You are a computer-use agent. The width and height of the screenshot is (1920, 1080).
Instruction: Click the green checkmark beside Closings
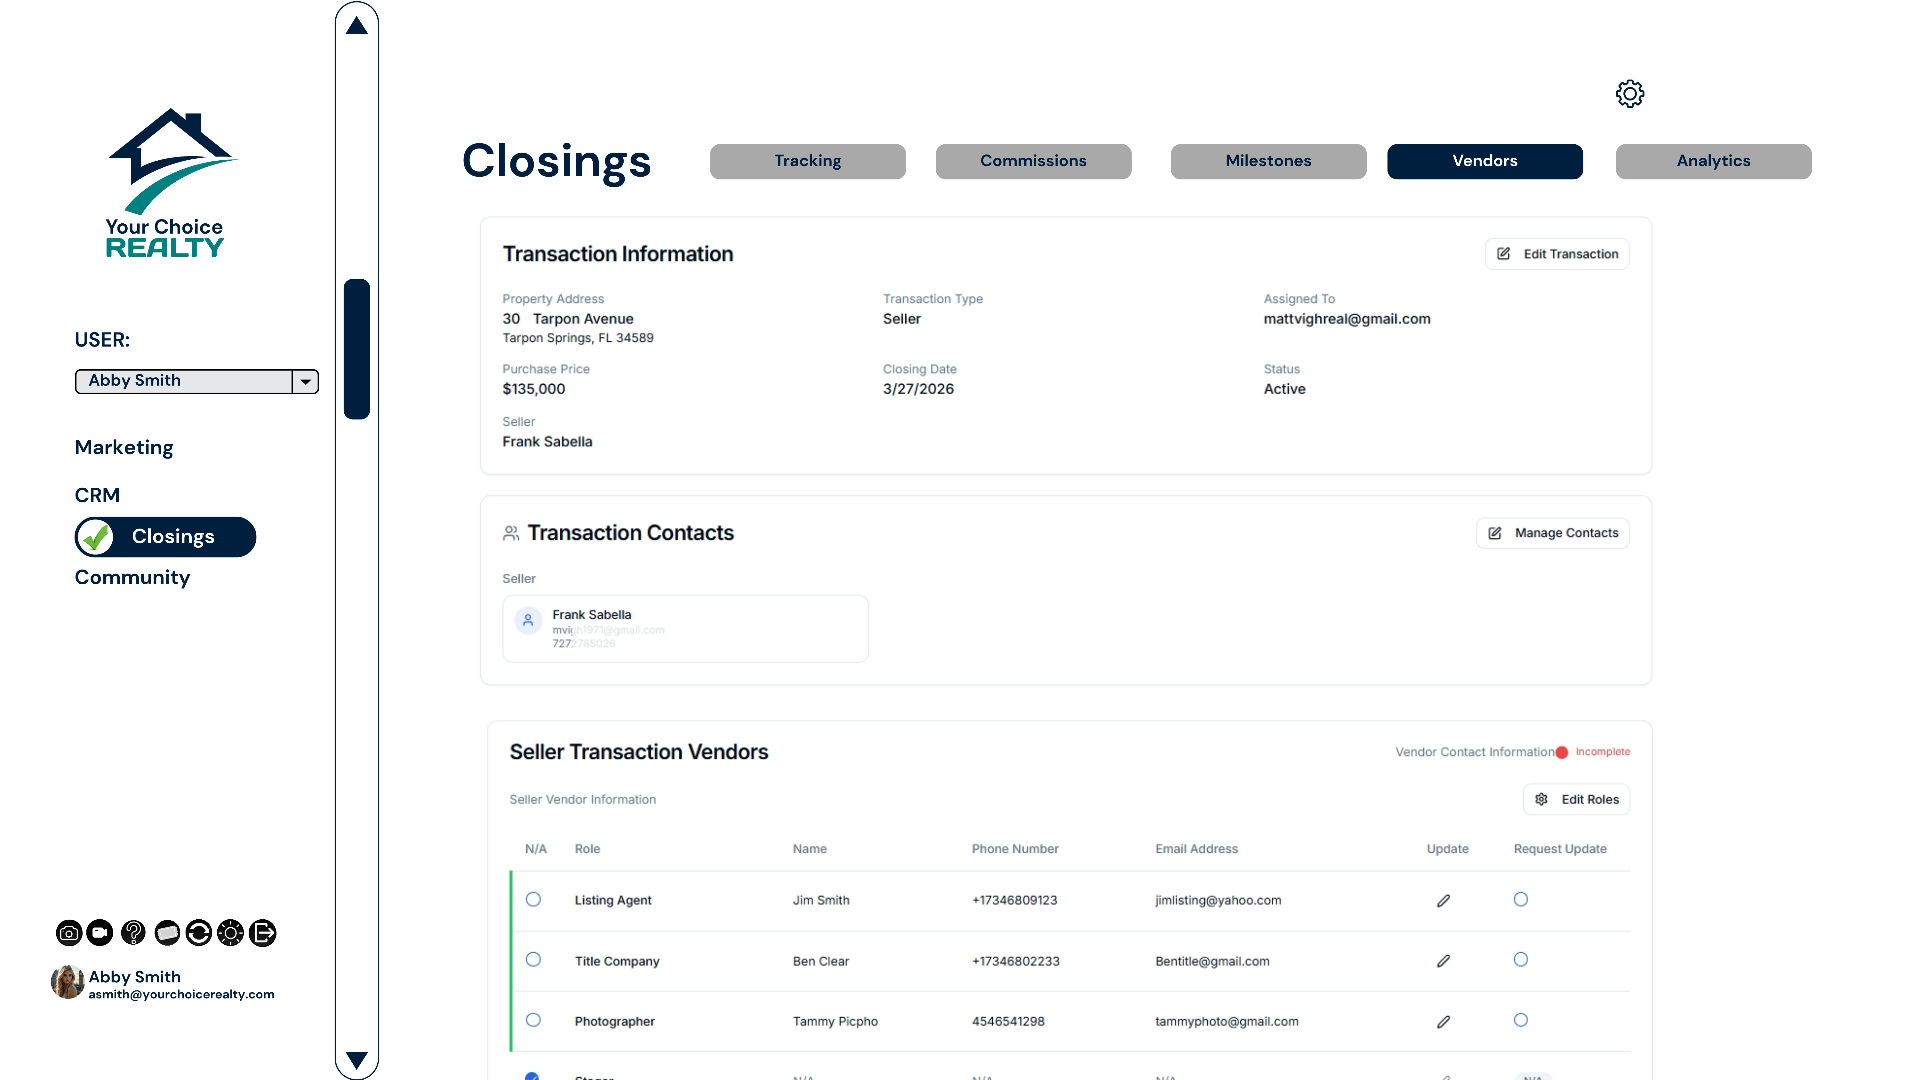[x=96, y=537]
